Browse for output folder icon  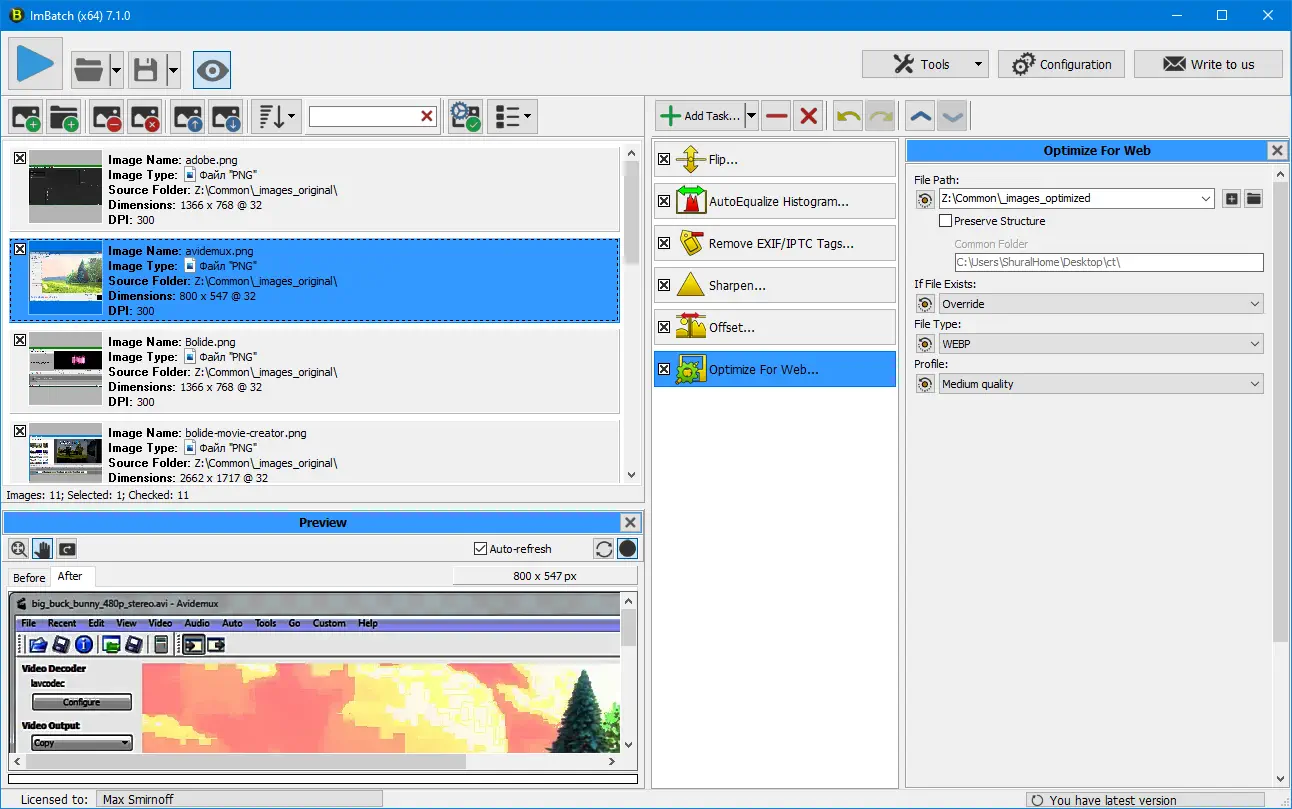click(x=1253, y=198)
